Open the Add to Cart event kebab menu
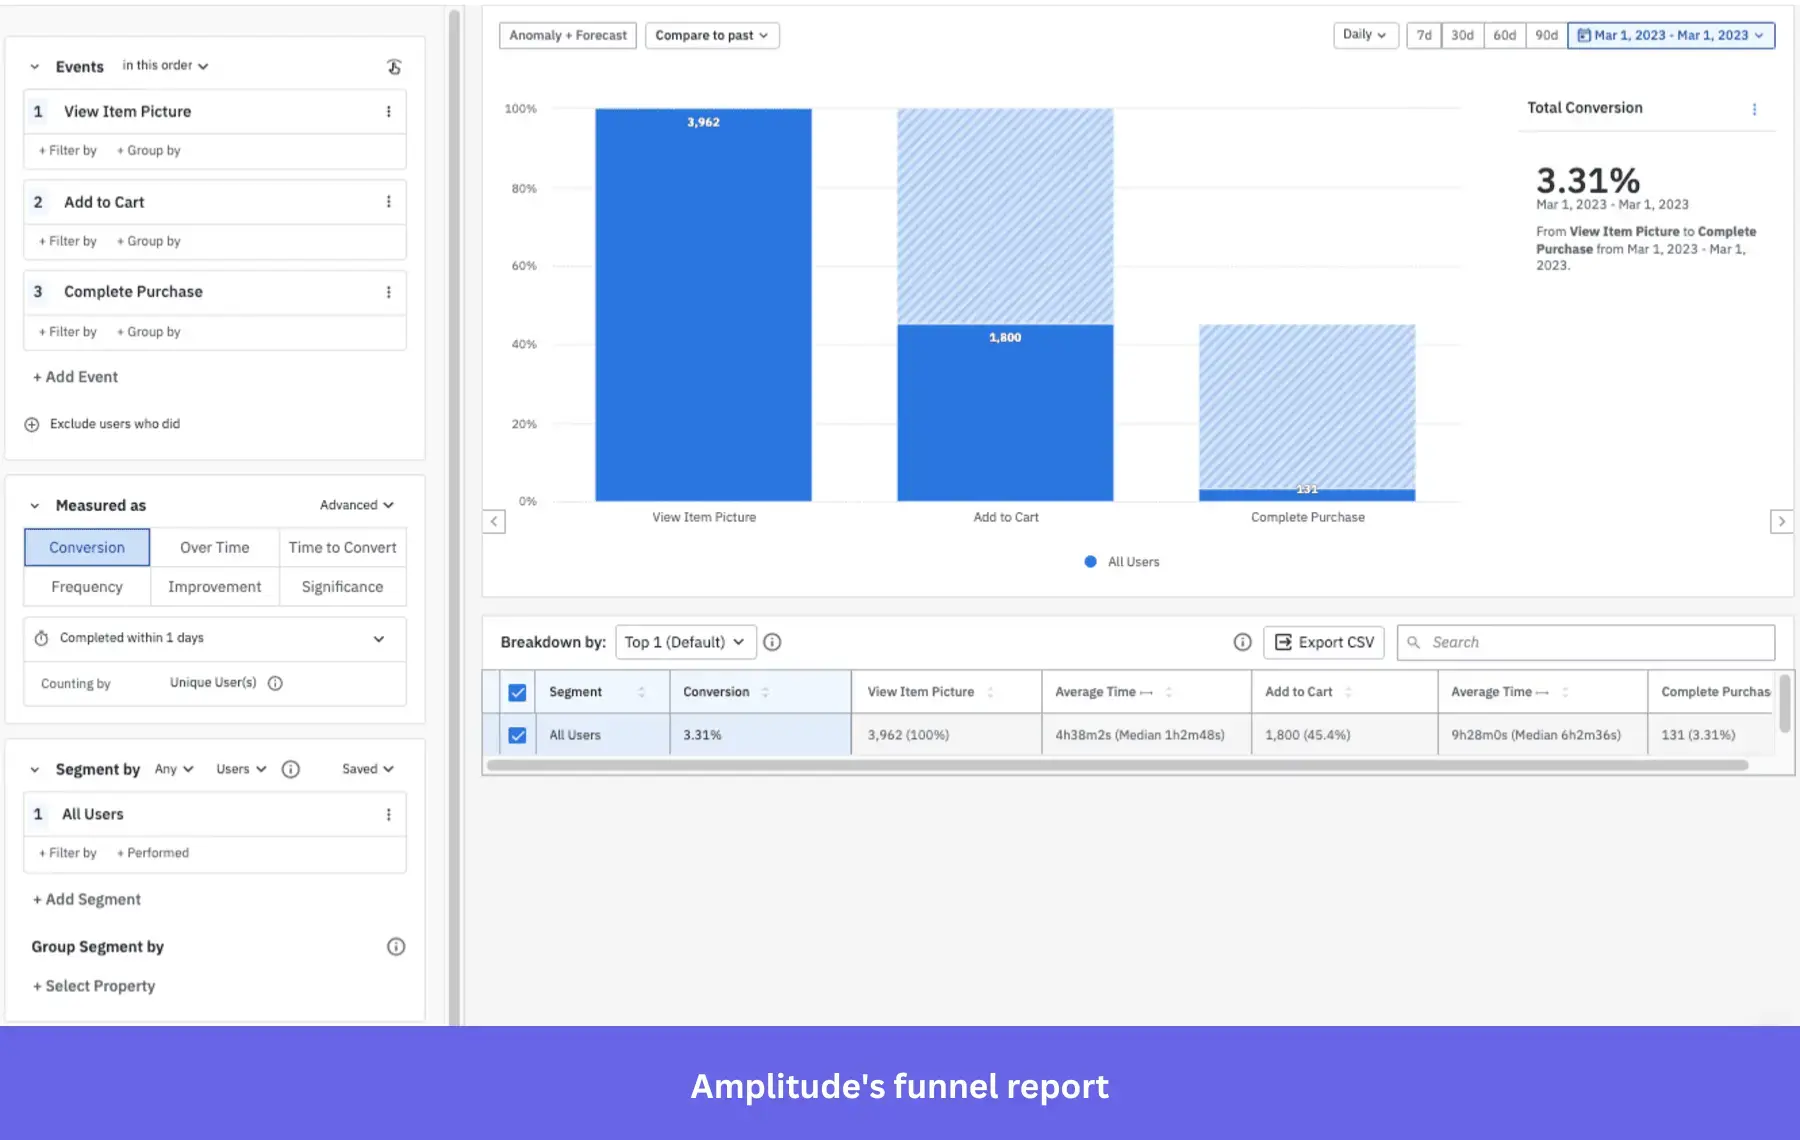 [x=390, y=201]
